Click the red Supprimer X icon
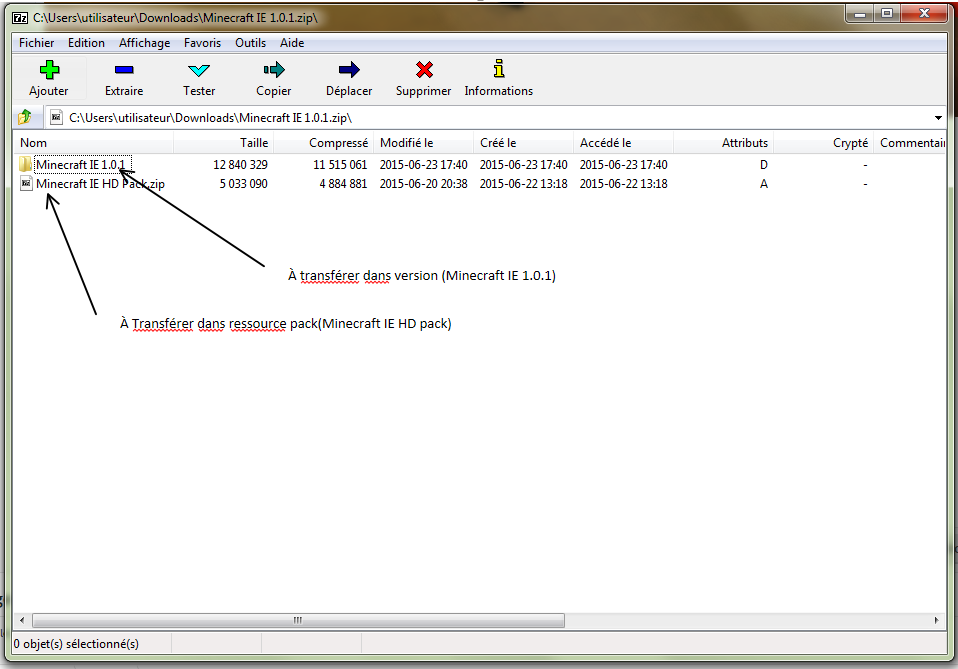Viewport: 958px width, 669px height. click(x=424, y=70)
